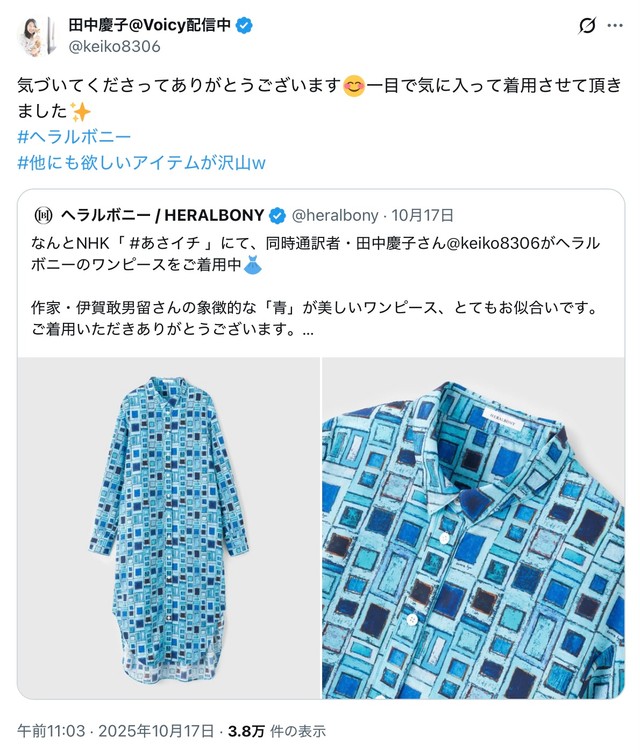Open the #他にも欲しいアイテムが沢山w hashtag
Viewport: 640px width, 755px height.
coord(142,163)
